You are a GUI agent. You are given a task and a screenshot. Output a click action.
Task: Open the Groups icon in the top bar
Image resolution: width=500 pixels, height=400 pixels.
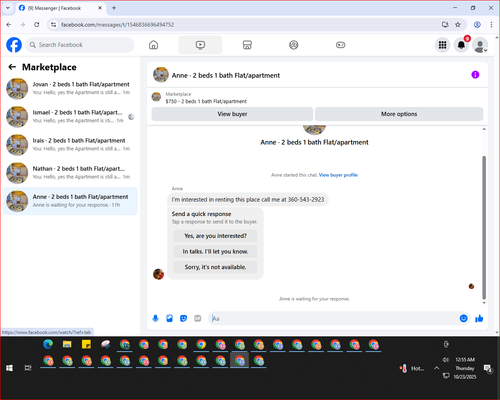[x=294, y=45]
